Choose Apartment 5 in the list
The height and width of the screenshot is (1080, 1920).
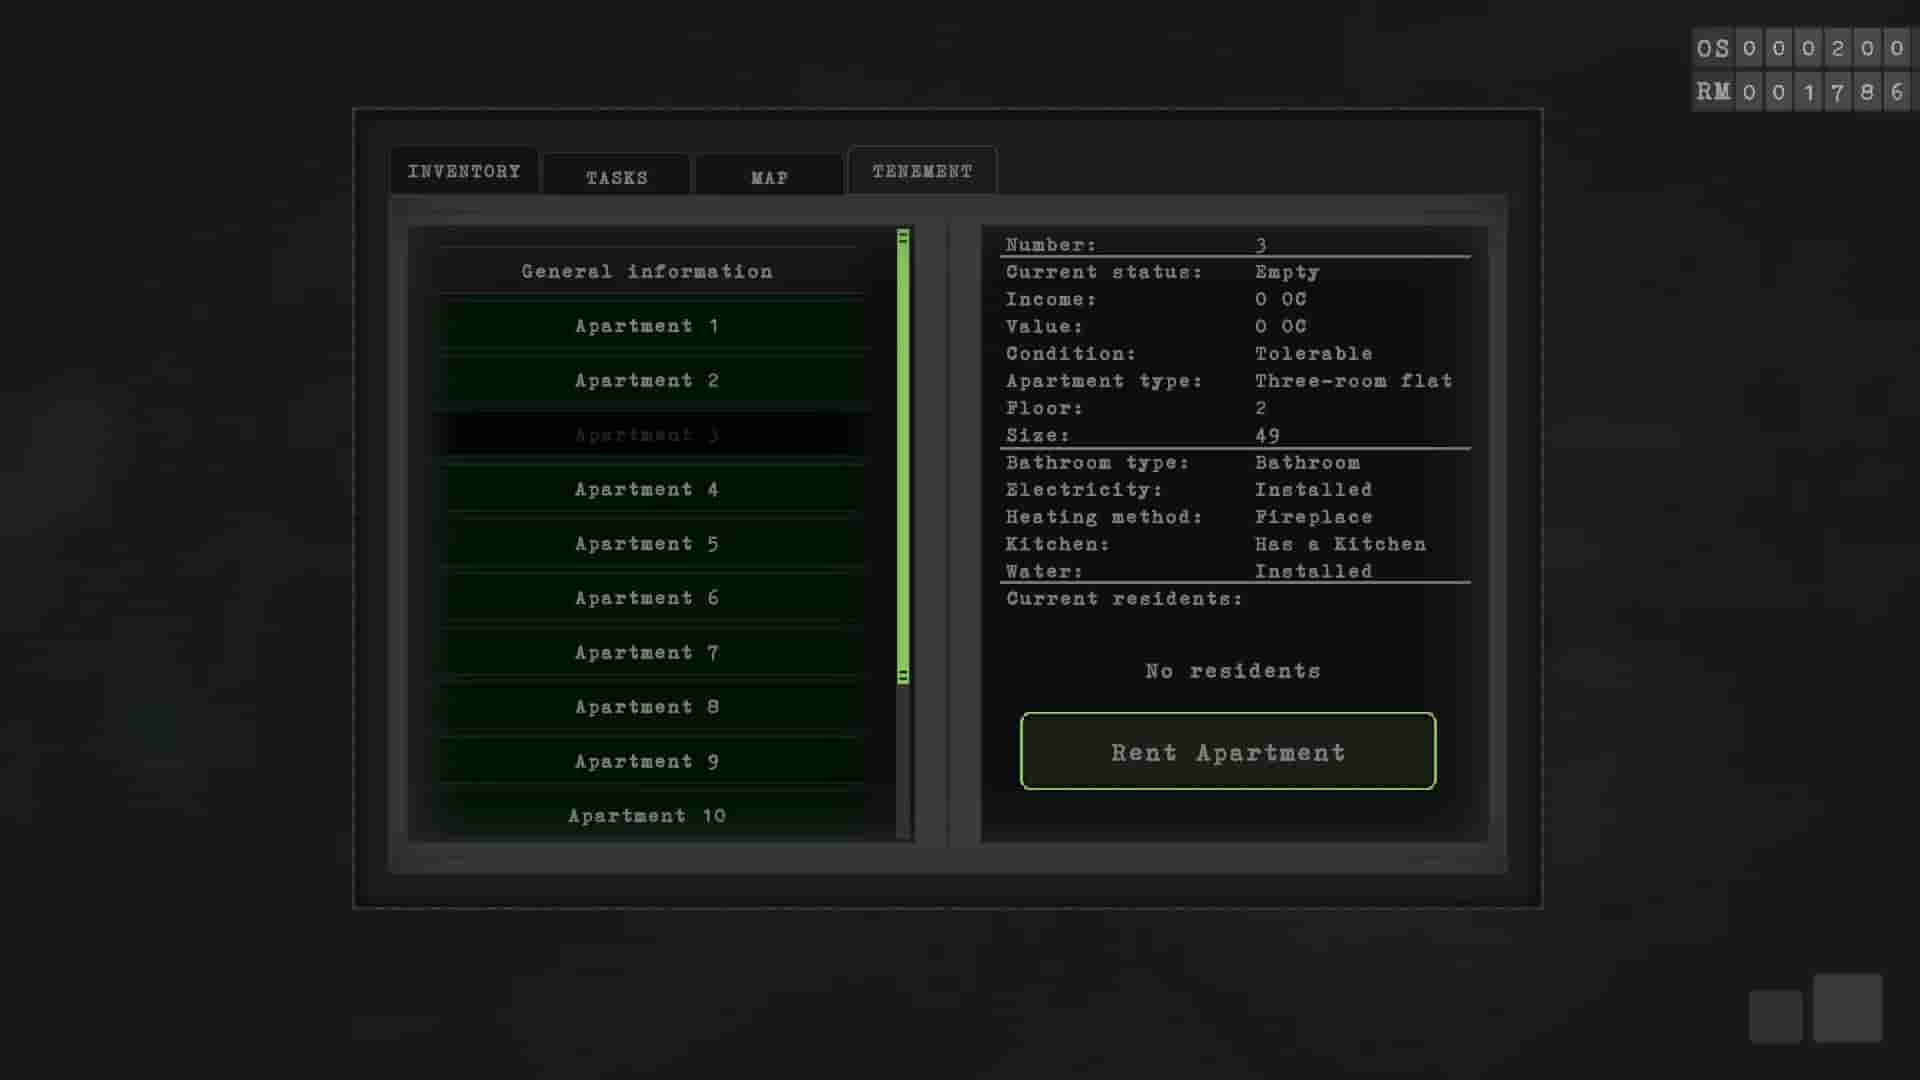coord(647,544)
